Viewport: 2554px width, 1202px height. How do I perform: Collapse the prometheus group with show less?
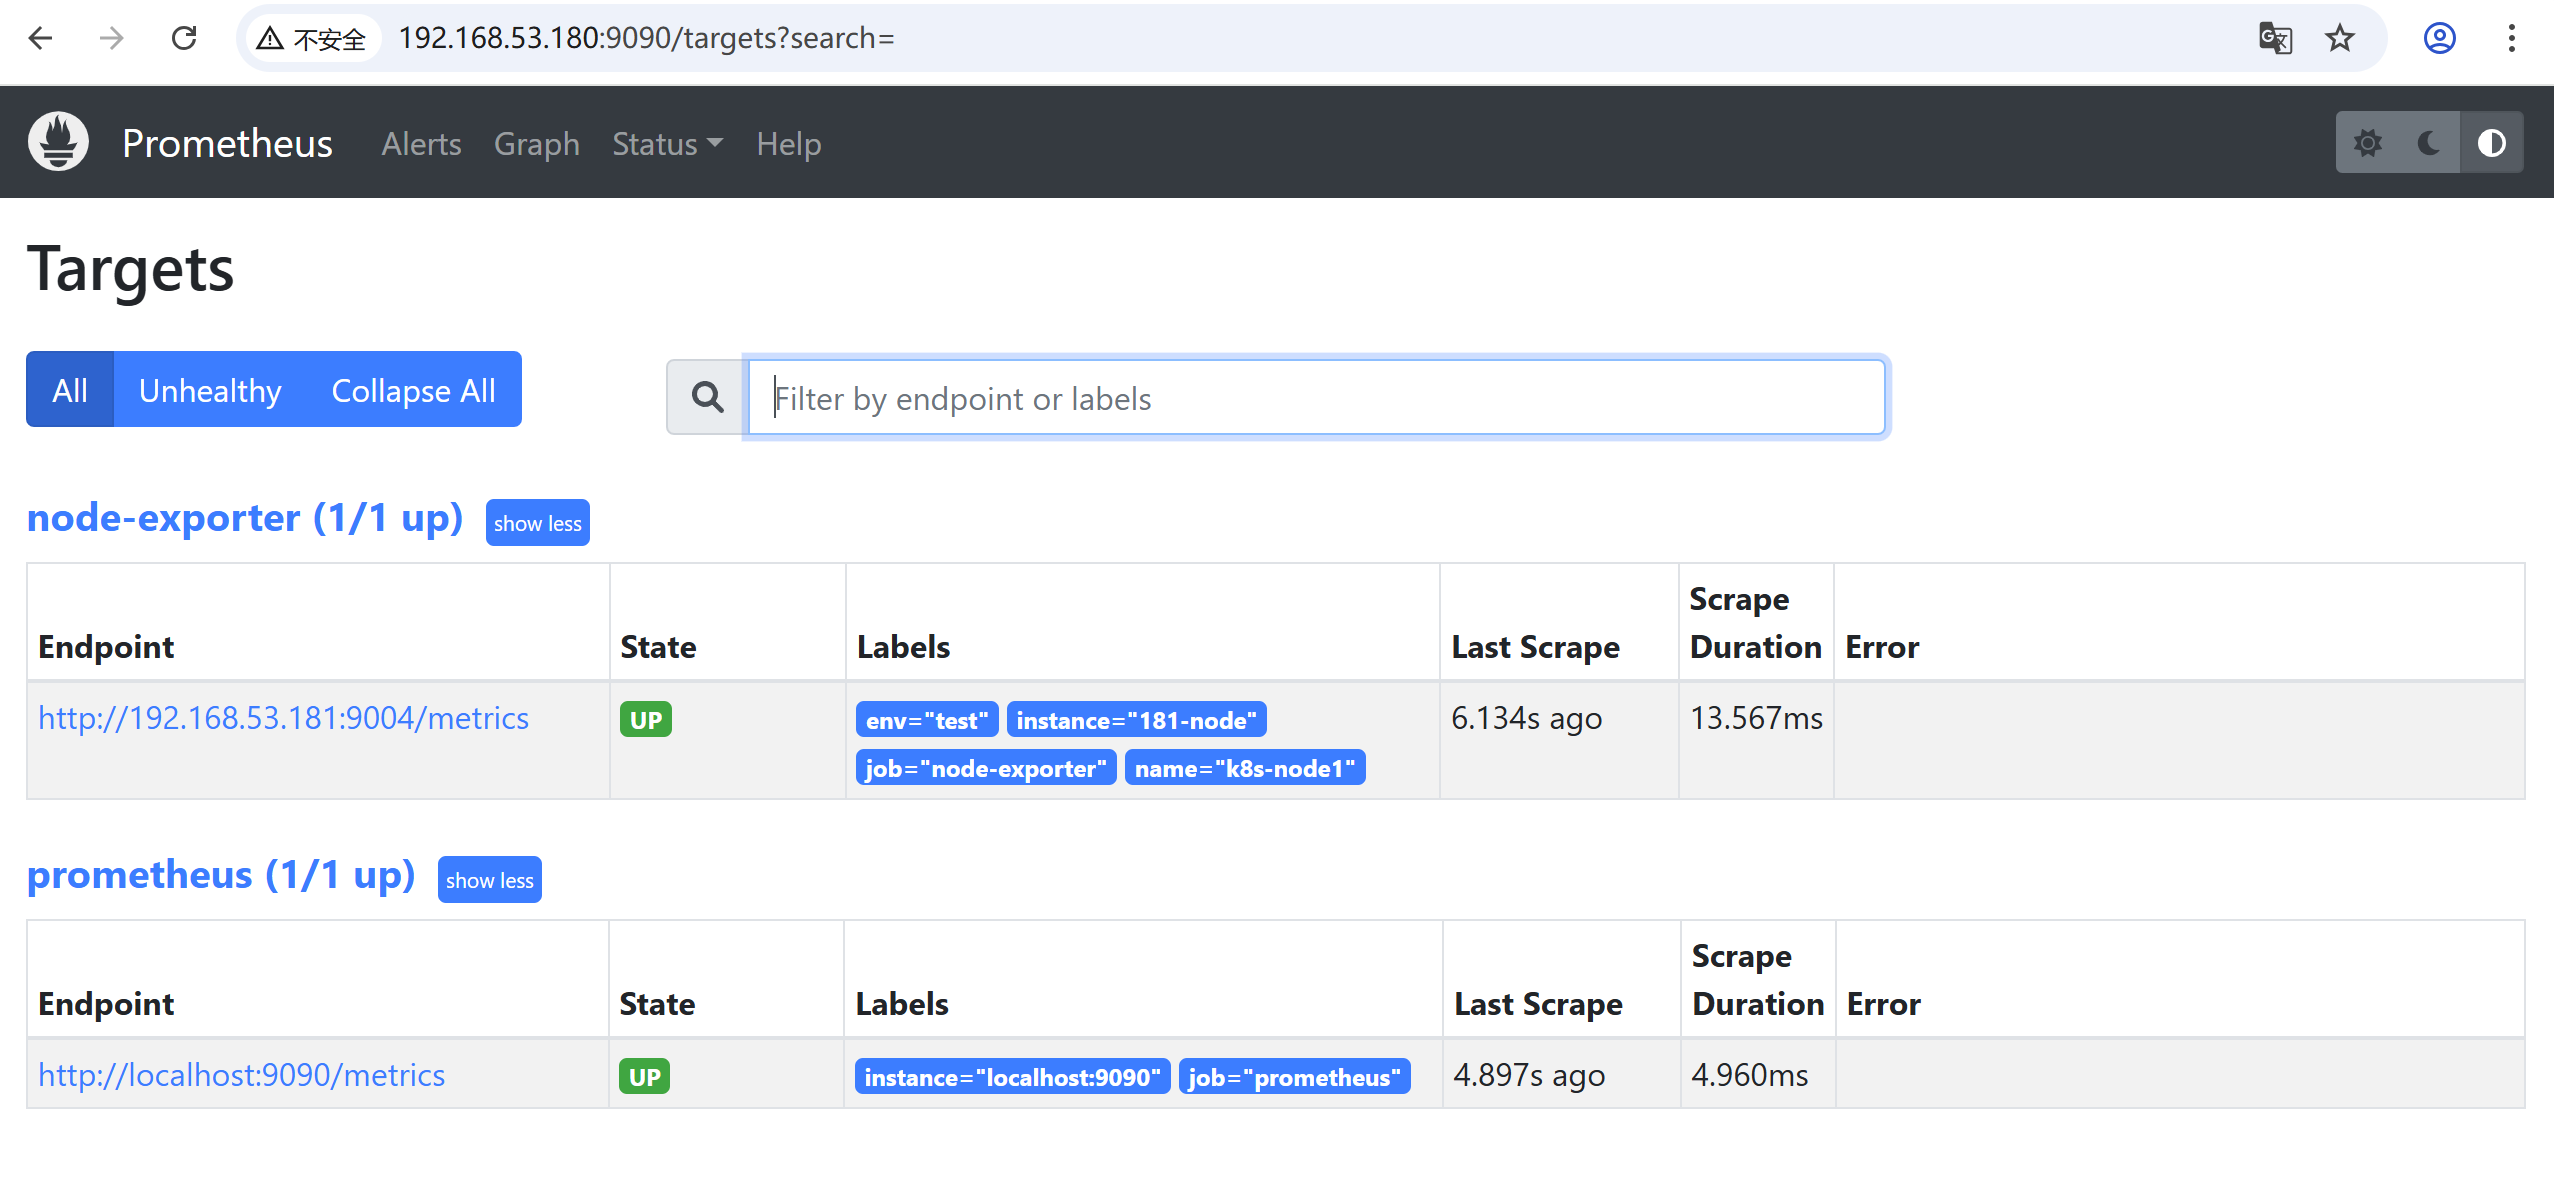pyautogui.click(x=489, y=880)
